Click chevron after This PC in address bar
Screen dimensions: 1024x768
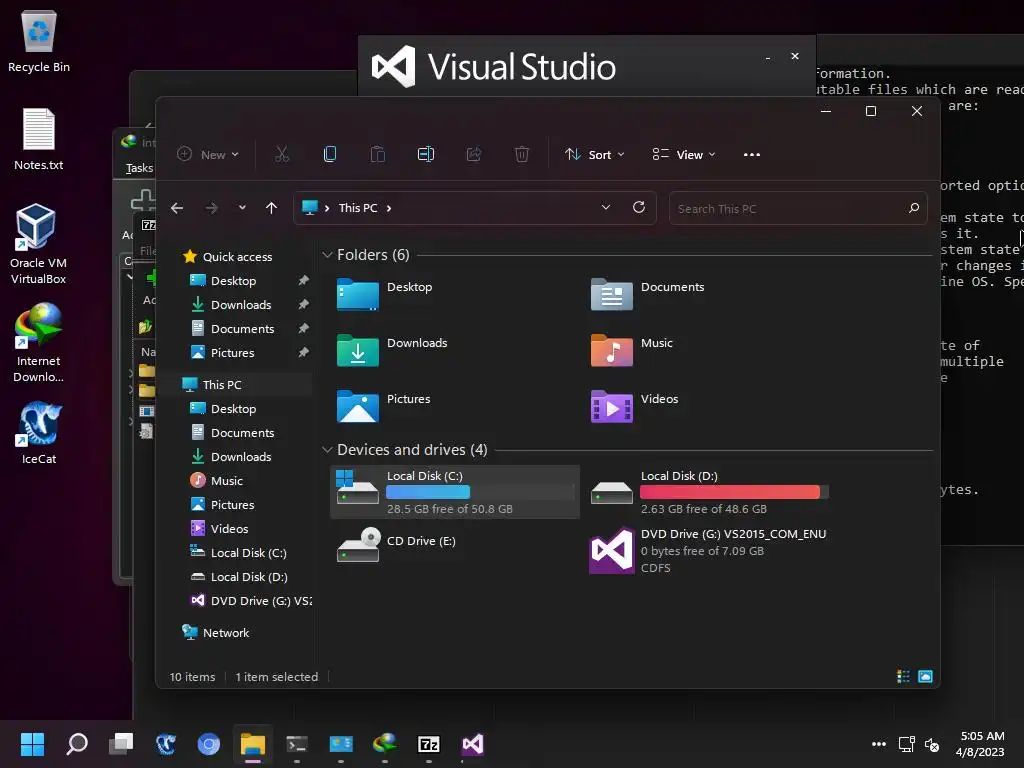389,208
